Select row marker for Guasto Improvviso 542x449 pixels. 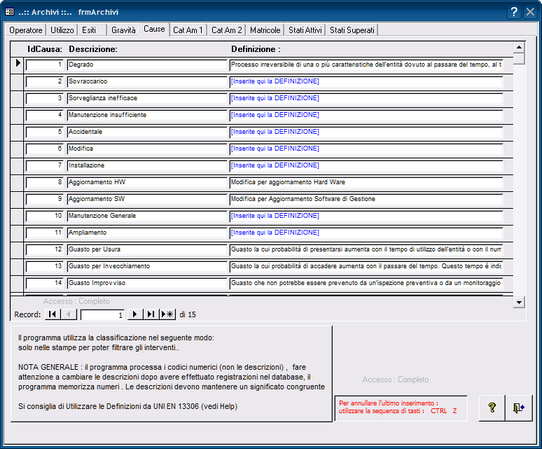click(x=17, y=283)
